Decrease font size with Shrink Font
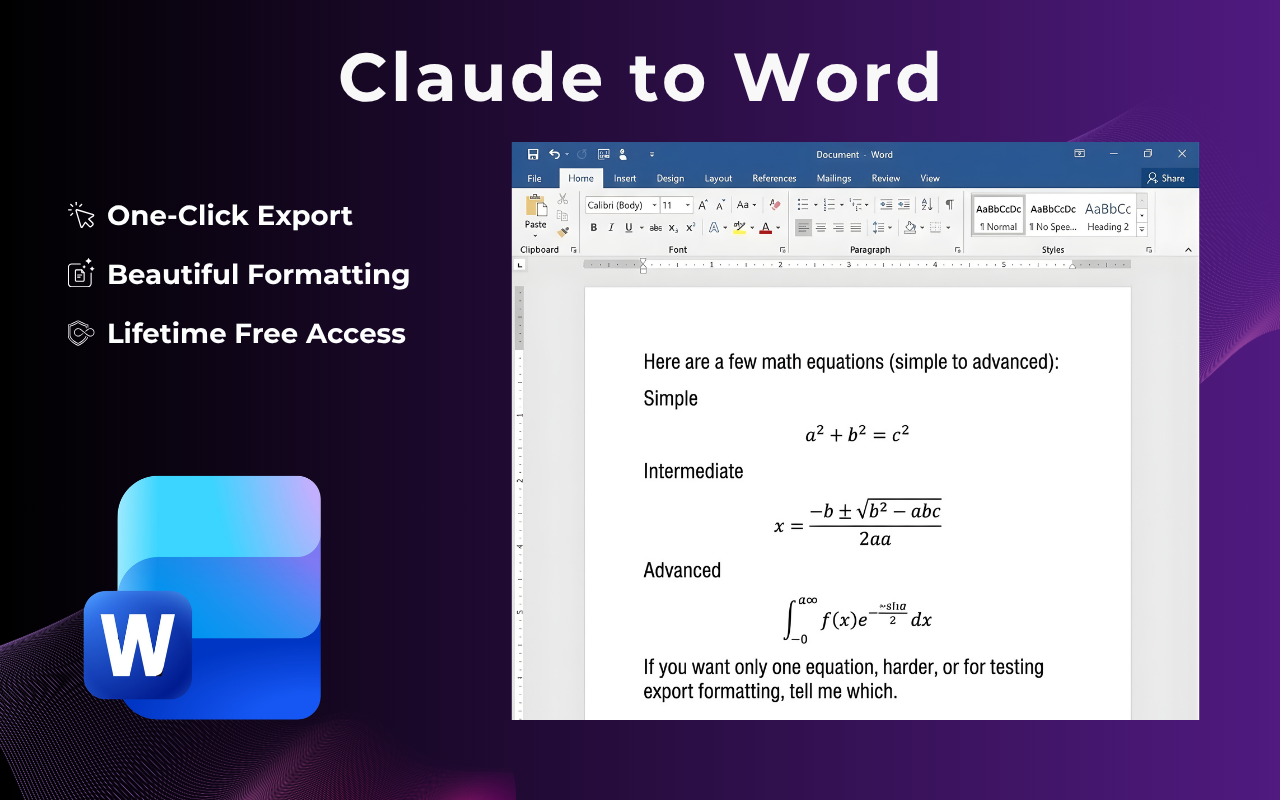 [x=719, y=205]
